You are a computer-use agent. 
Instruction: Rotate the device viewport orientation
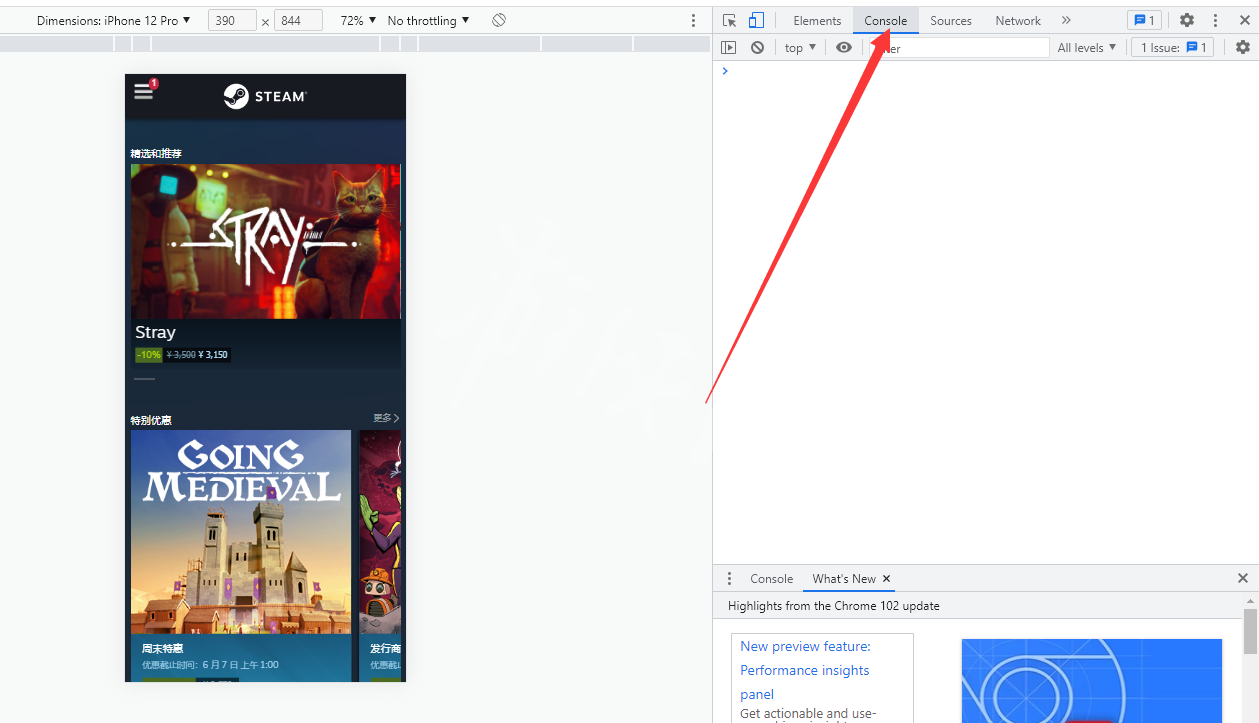pos(499,20)
